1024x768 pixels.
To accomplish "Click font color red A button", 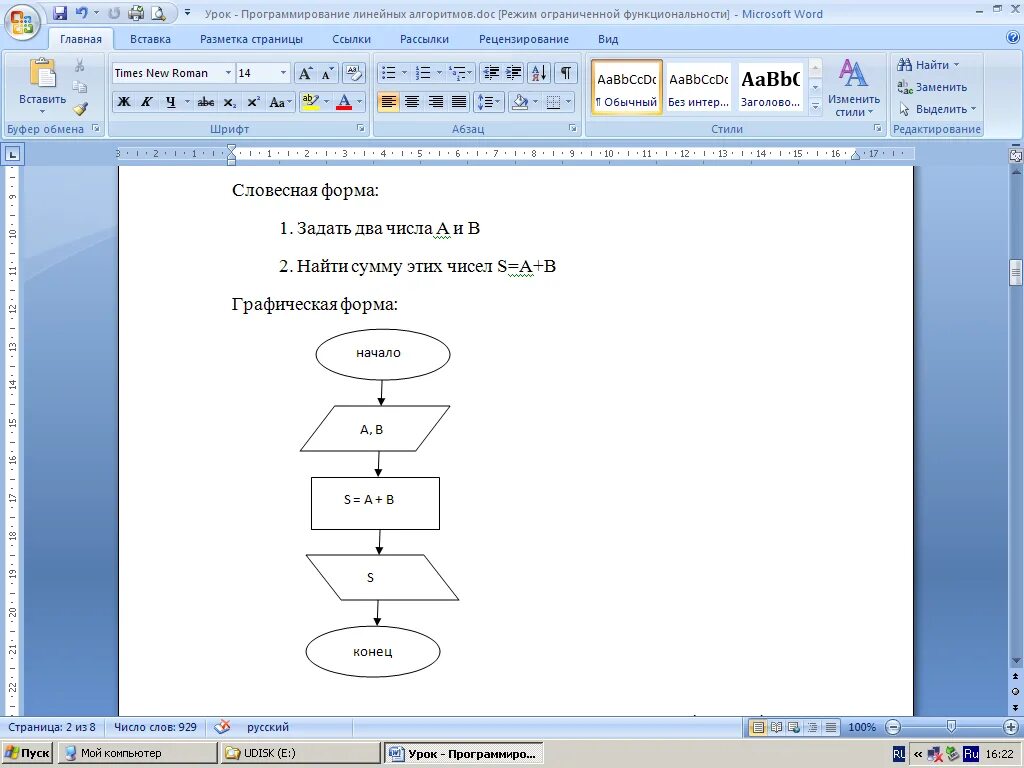I will (344, 102).
